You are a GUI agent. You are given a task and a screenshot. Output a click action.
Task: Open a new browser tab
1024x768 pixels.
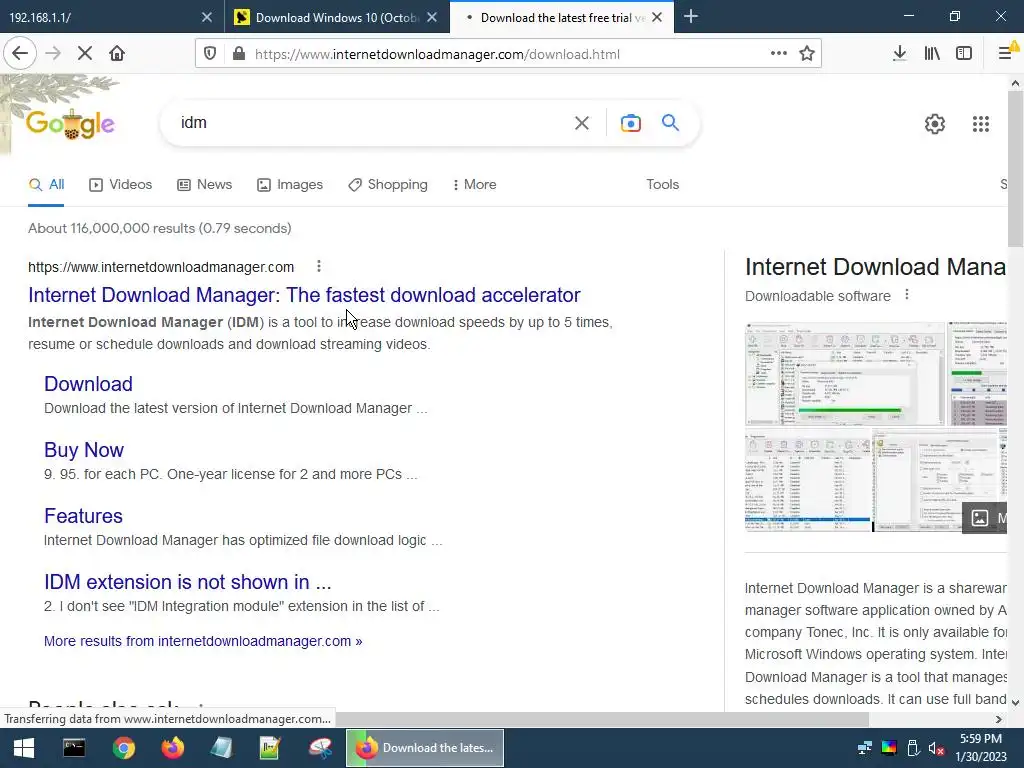point(691,17)
